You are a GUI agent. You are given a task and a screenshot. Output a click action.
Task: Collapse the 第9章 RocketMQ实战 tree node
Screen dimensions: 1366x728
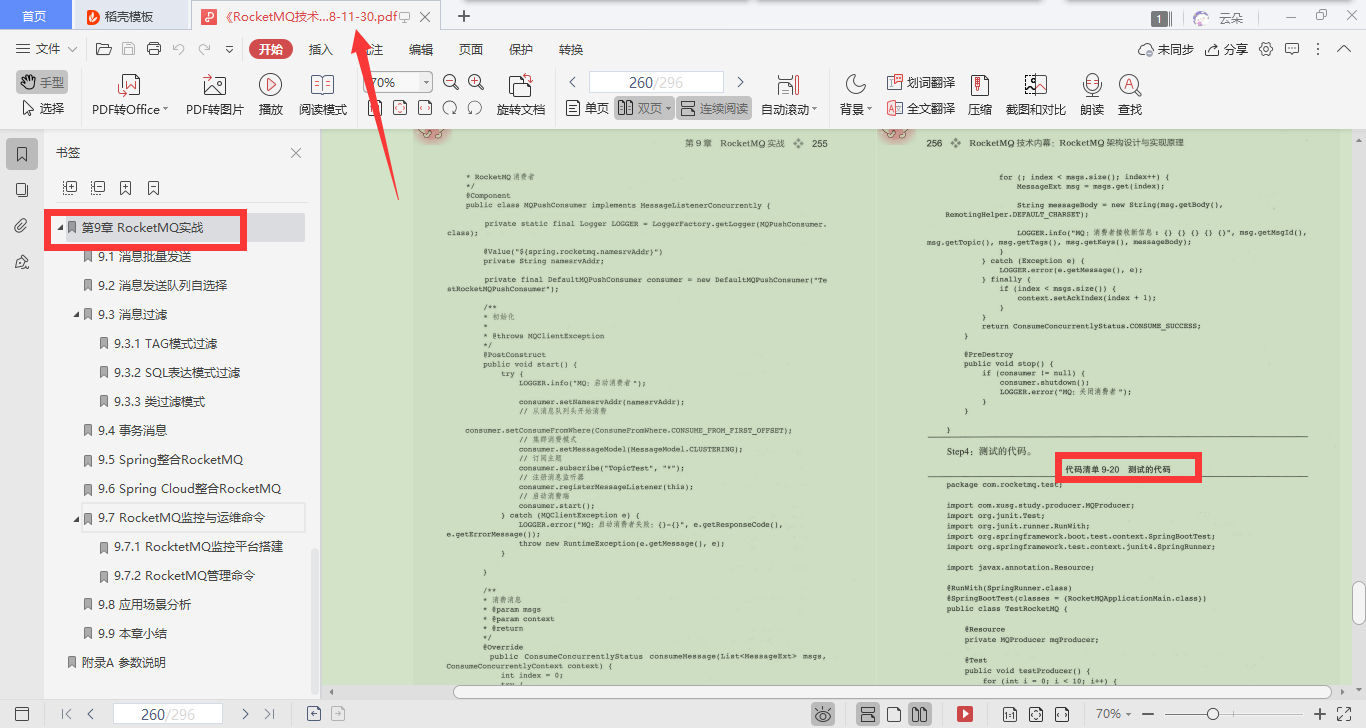60,228
